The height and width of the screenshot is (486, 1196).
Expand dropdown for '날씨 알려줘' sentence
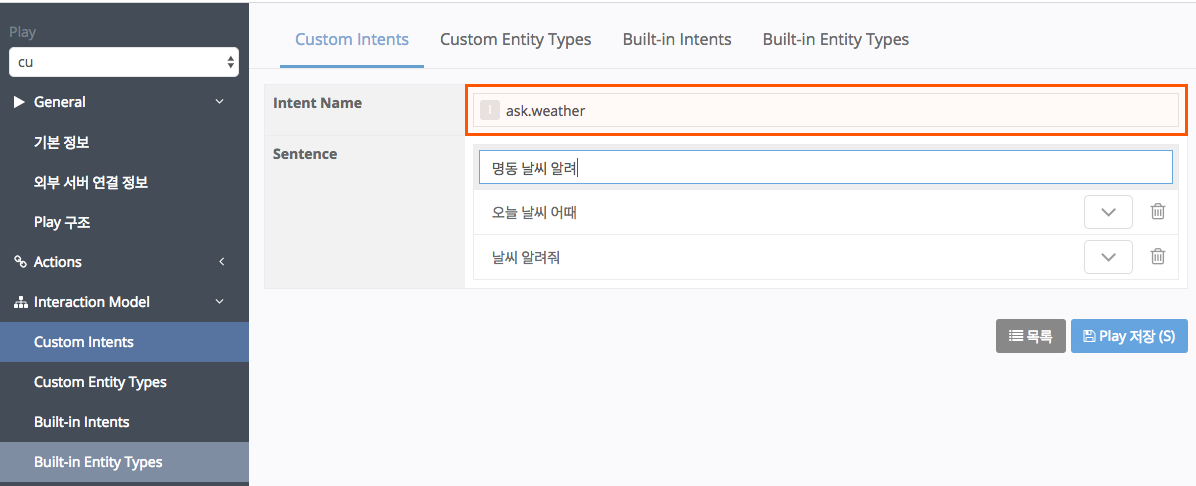point(1108,257)
